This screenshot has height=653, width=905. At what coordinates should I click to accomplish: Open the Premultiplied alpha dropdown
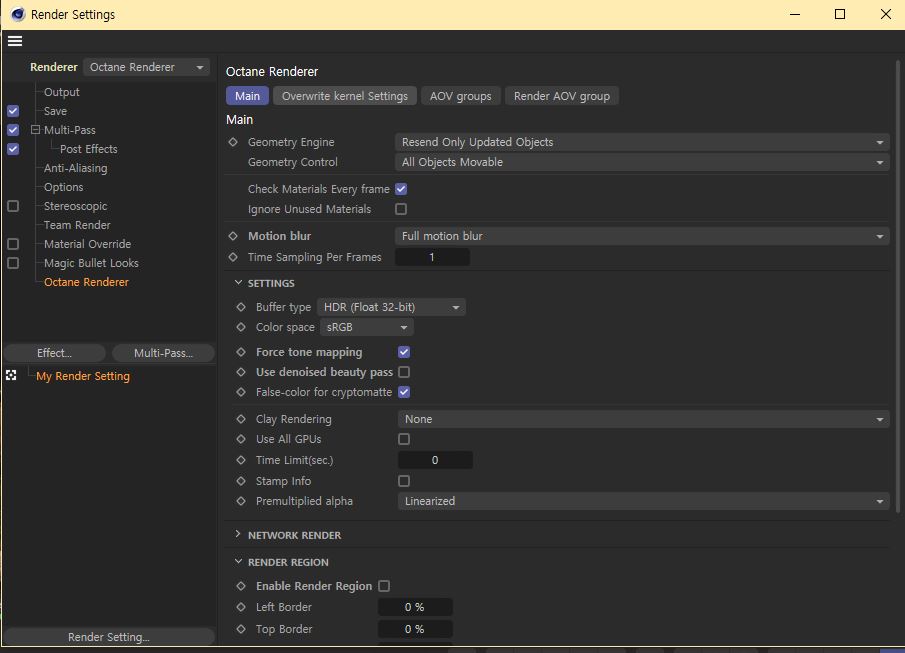click(x=644, y=501)
